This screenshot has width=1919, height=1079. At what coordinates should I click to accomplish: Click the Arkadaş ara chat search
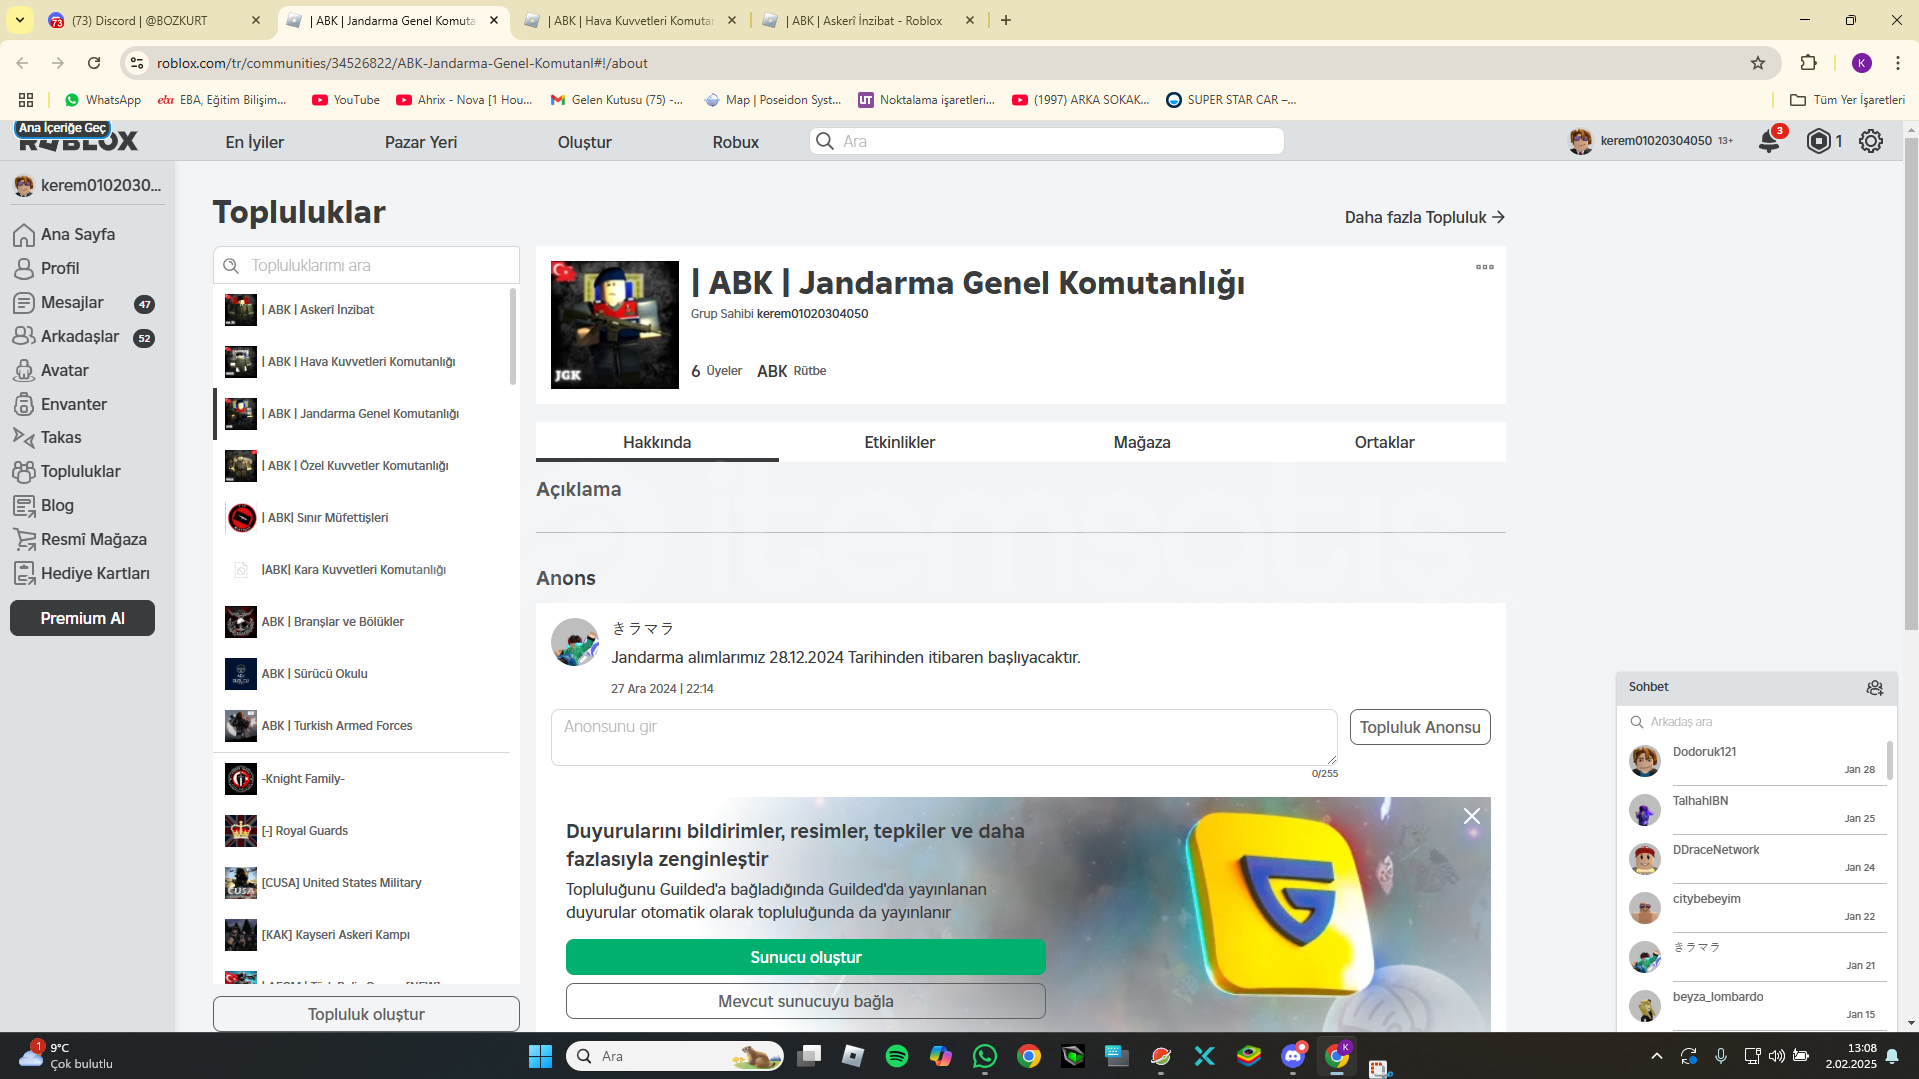click(1756, 722)
